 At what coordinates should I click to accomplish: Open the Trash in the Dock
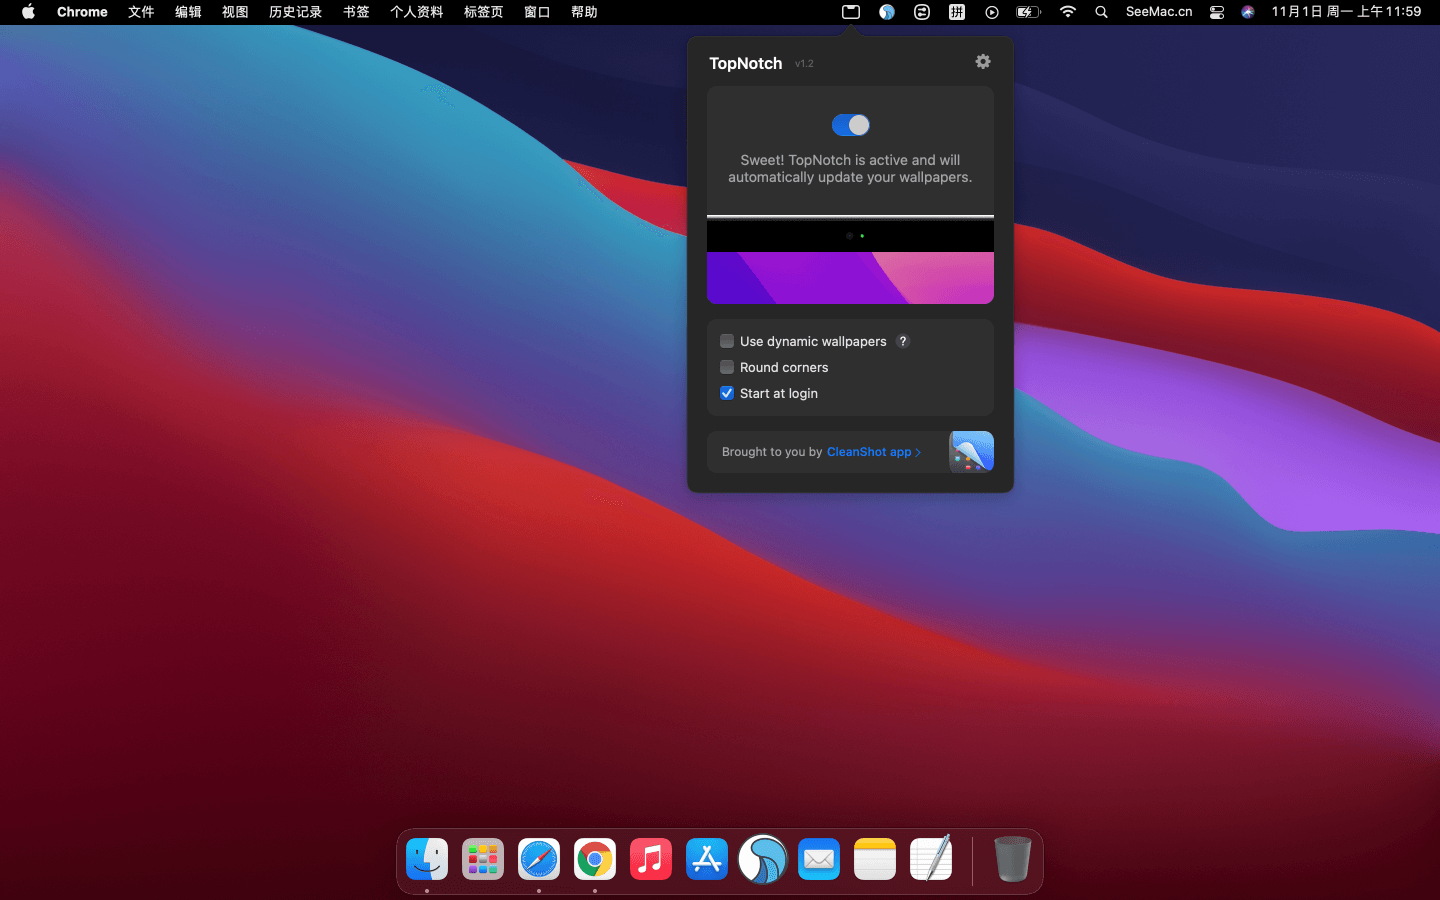click(x=1012, y=859)
